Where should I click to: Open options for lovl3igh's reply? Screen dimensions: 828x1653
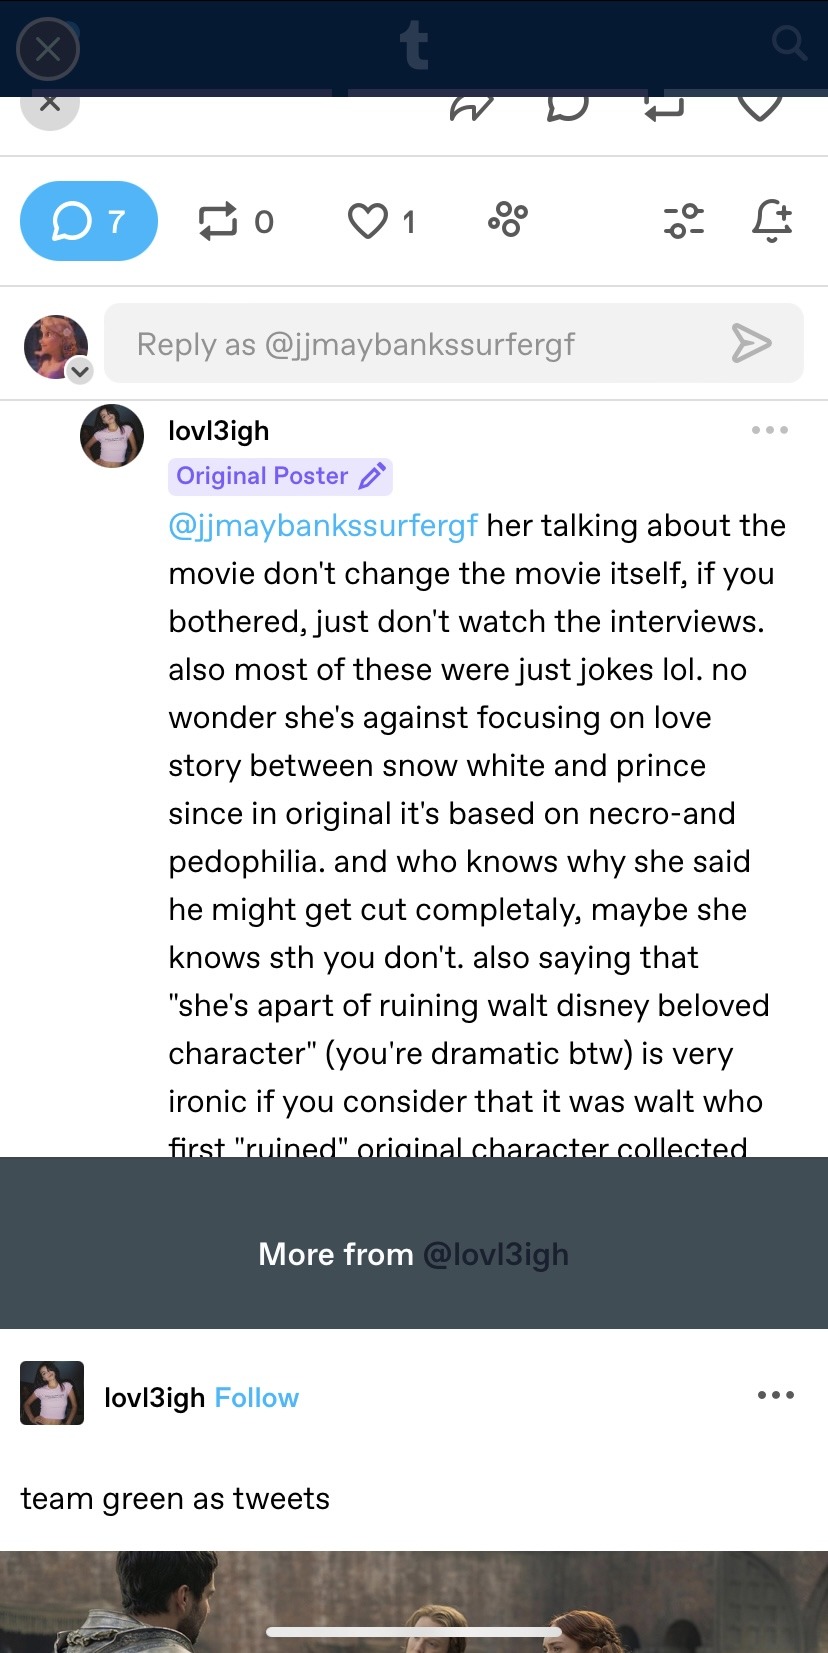(x=770, y=430)
